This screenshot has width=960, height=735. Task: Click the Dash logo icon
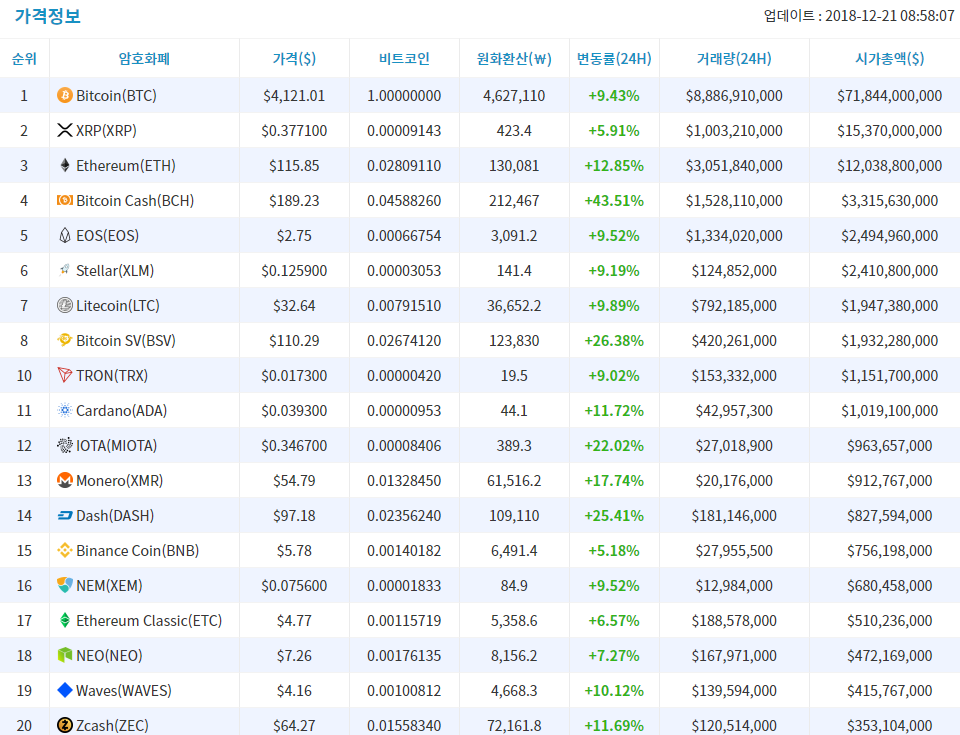[x=64, y=516]
